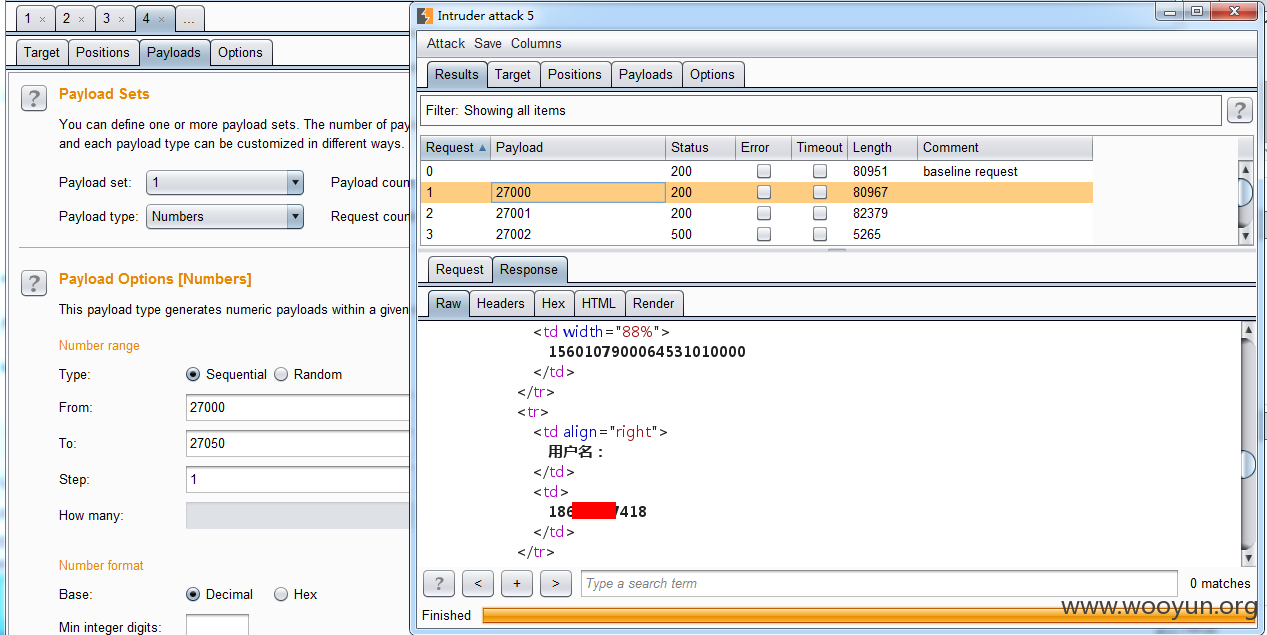Toggle Error checkbox for request 0
Image resolution: width=1267 pixels, height=635 pixels.
(764, 171)
